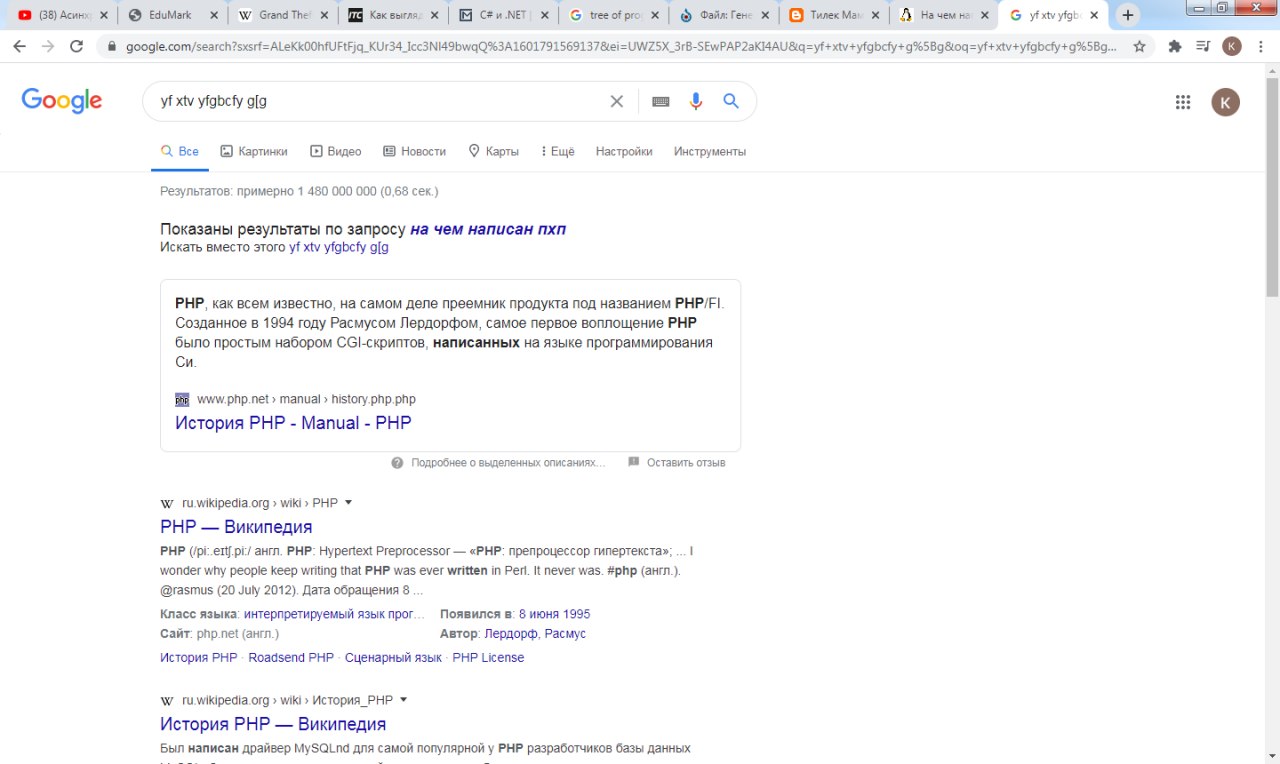The width and height of the screenshot is (1280, 764).
Task: Open 'интерпретируемый язык прог…' link
Action: [x=334, y=614]
